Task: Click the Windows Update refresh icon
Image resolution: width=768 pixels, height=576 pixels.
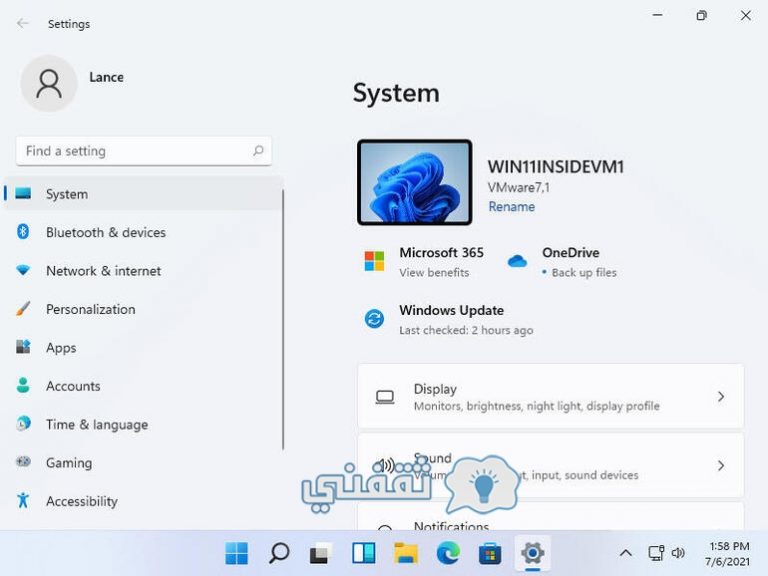Action: click(374, 319)
